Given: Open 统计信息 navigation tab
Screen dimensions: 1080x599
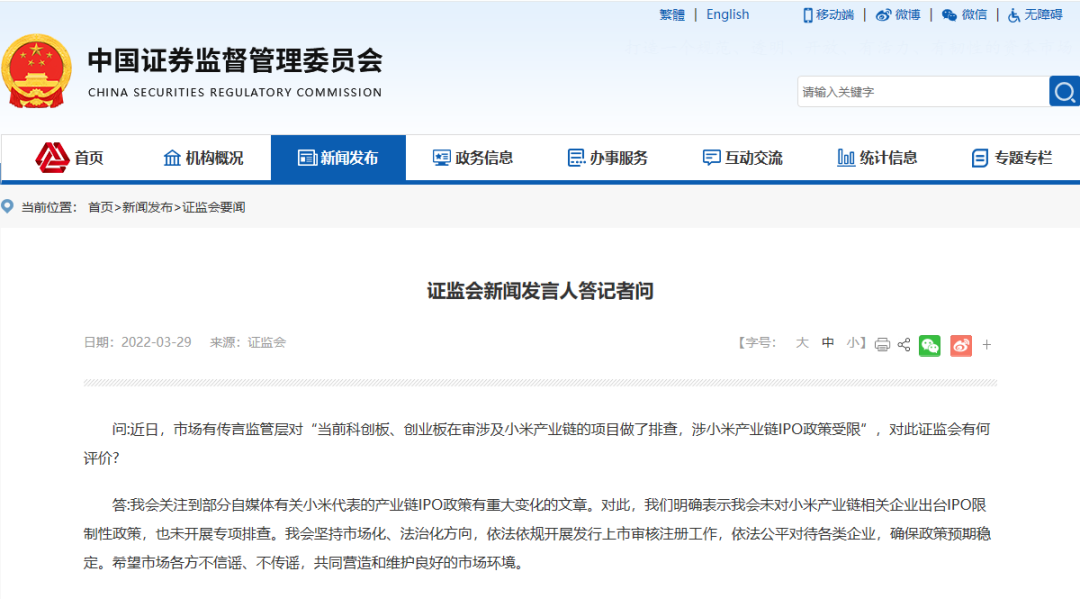Looking at the screenshot, I should tap(877, 158).
